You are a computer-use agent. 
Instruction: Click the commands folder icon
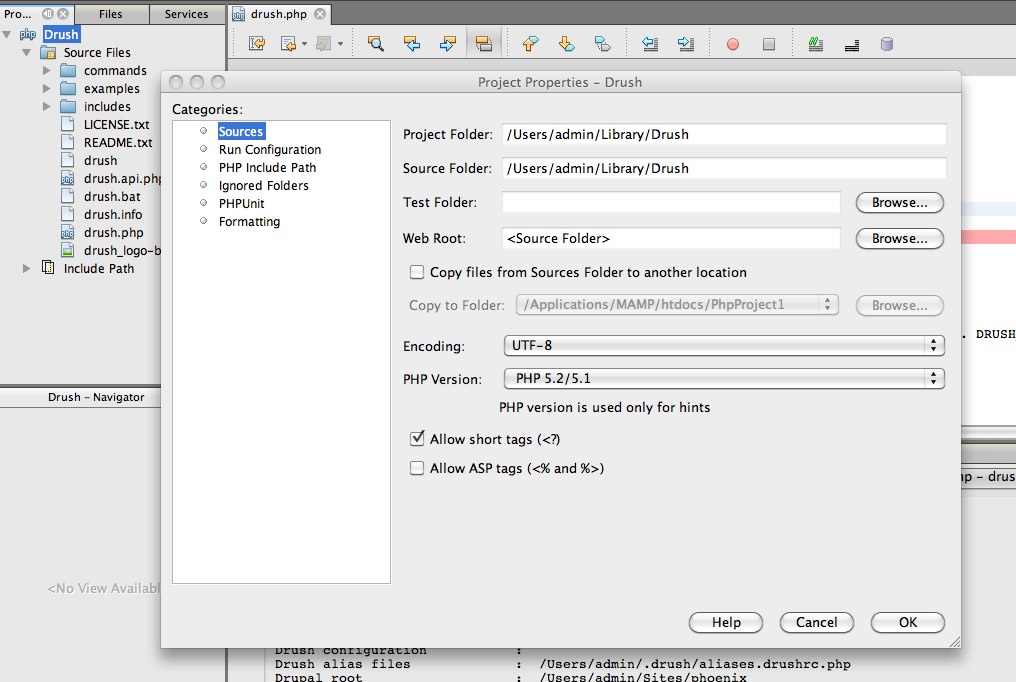coord(68,70)
